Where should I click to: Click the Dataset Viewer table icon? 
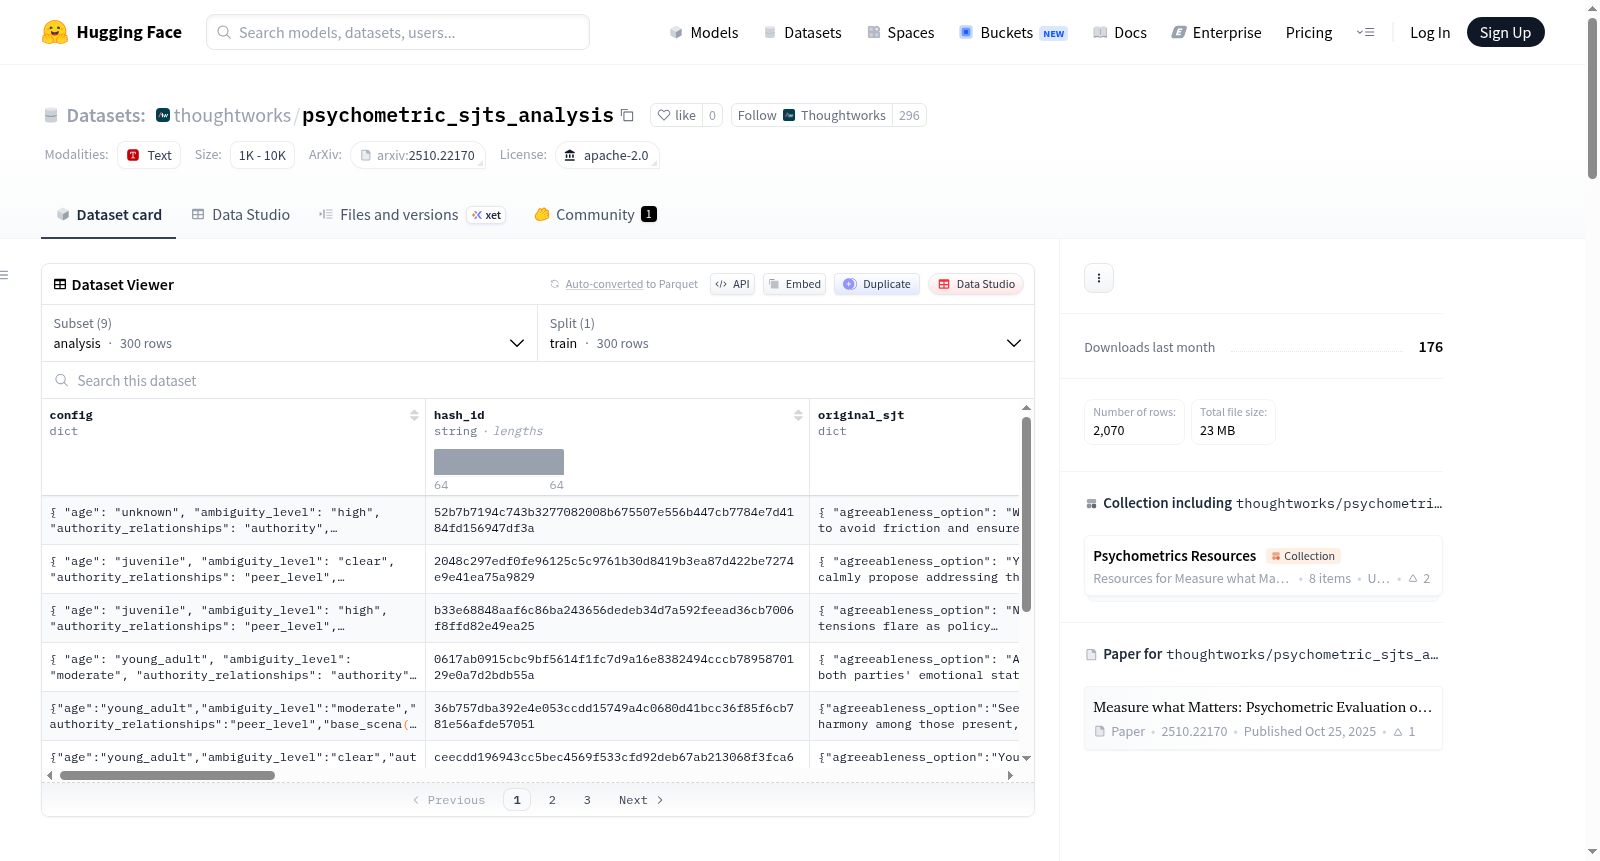point(60,285)
